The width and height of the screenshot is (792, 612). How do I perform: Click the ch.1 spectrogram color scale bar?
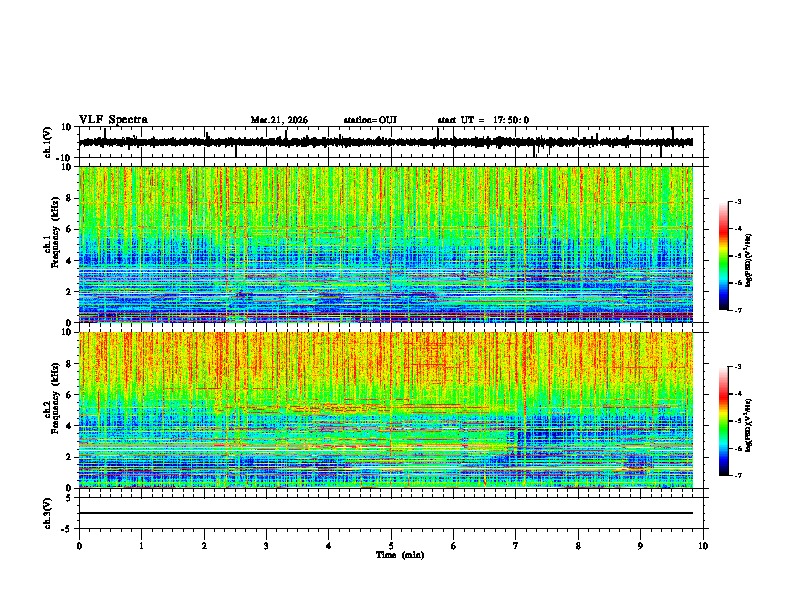[724, 256]
